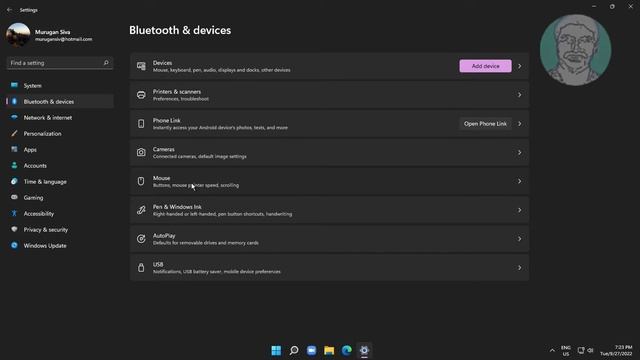
Task: Expand Pen & Windows Ink chevron
Action: click(520, 210)
